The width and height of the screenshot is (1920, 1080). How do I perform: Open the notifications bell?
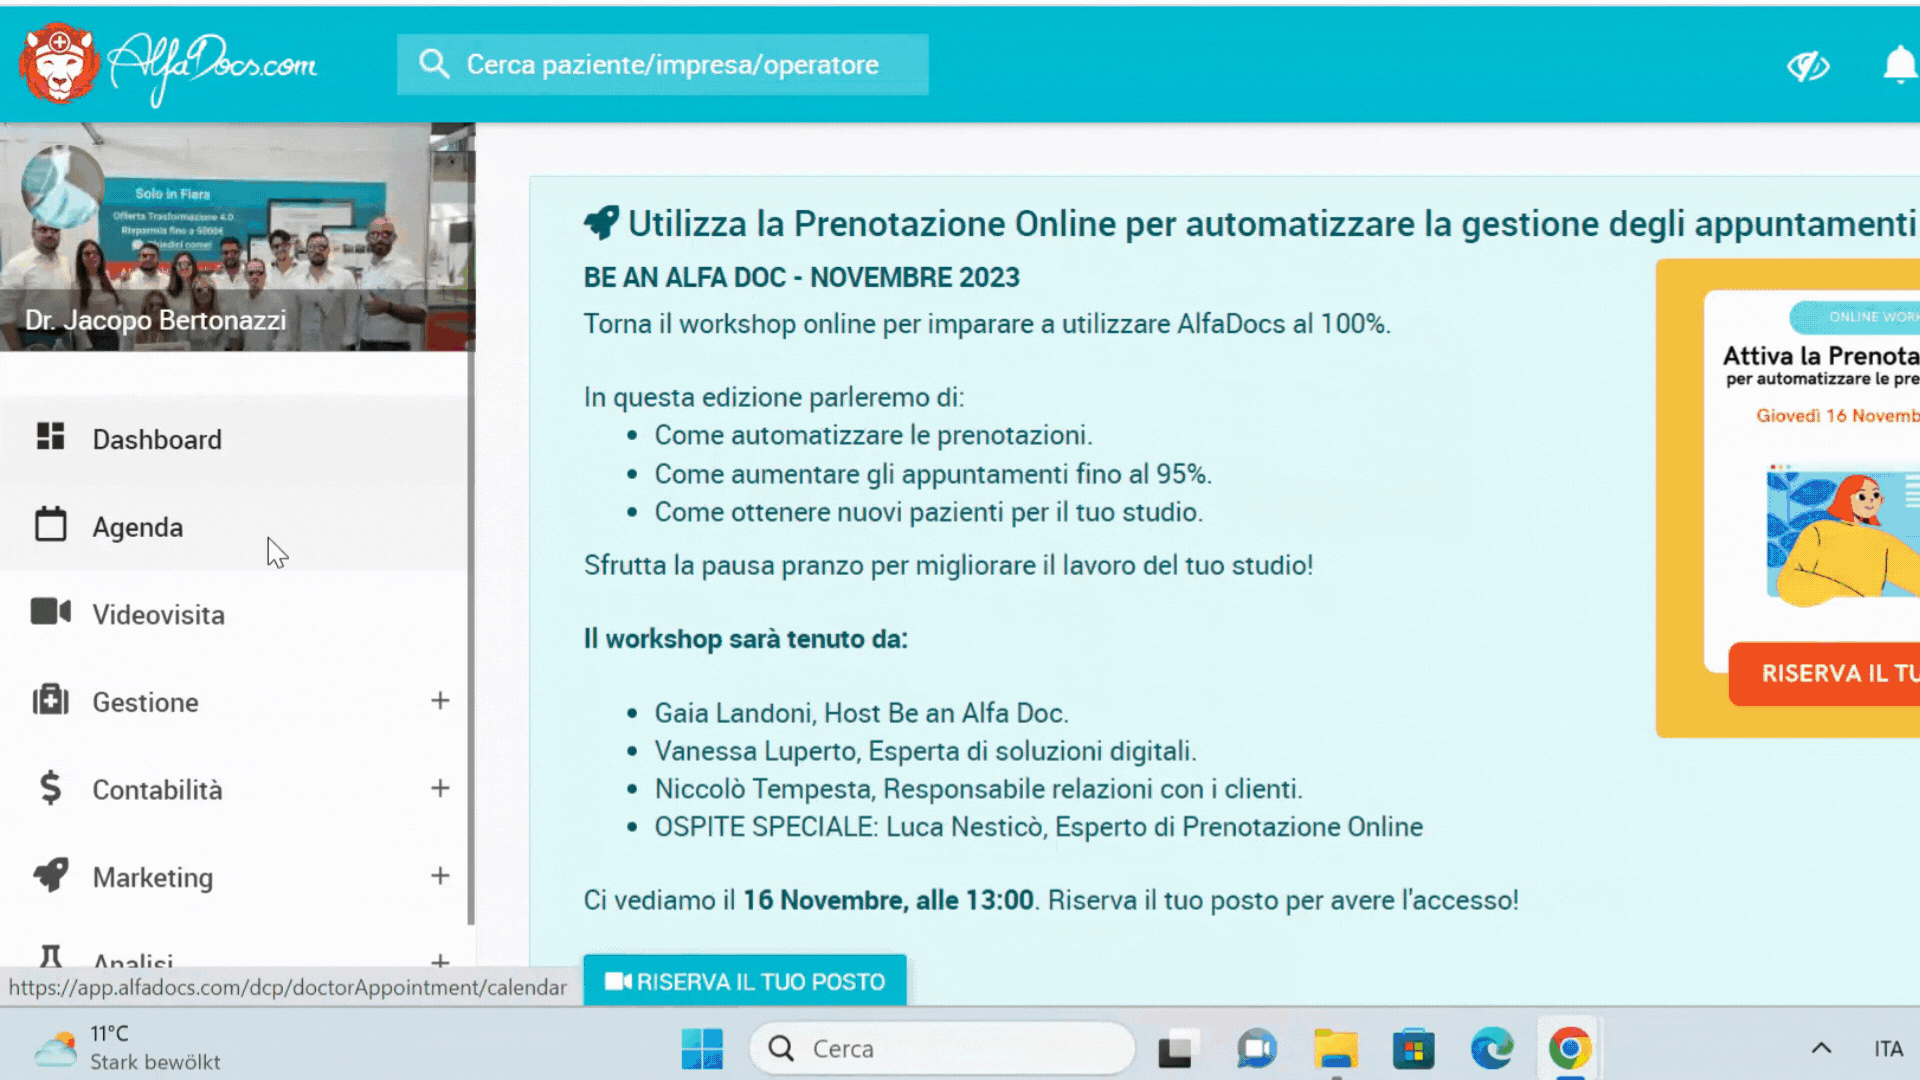(x=1899, y=66)
